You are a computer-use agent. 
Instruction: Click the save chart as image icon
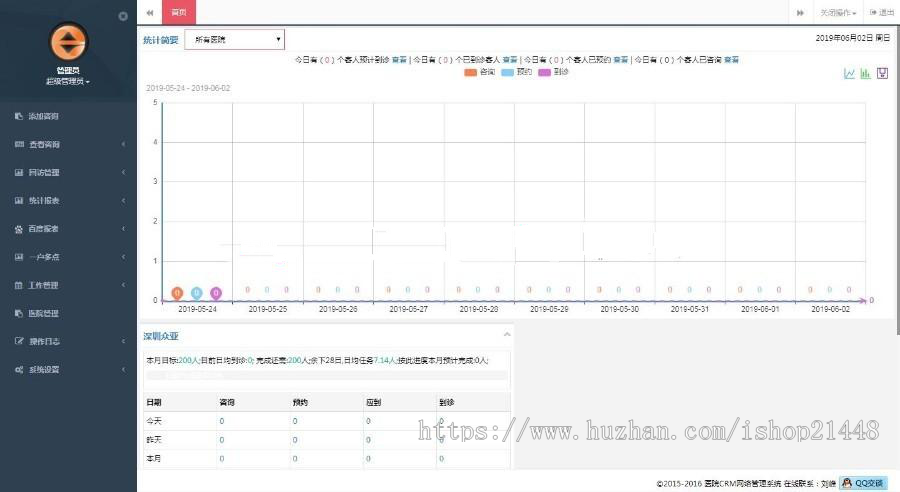click(882, 73)
